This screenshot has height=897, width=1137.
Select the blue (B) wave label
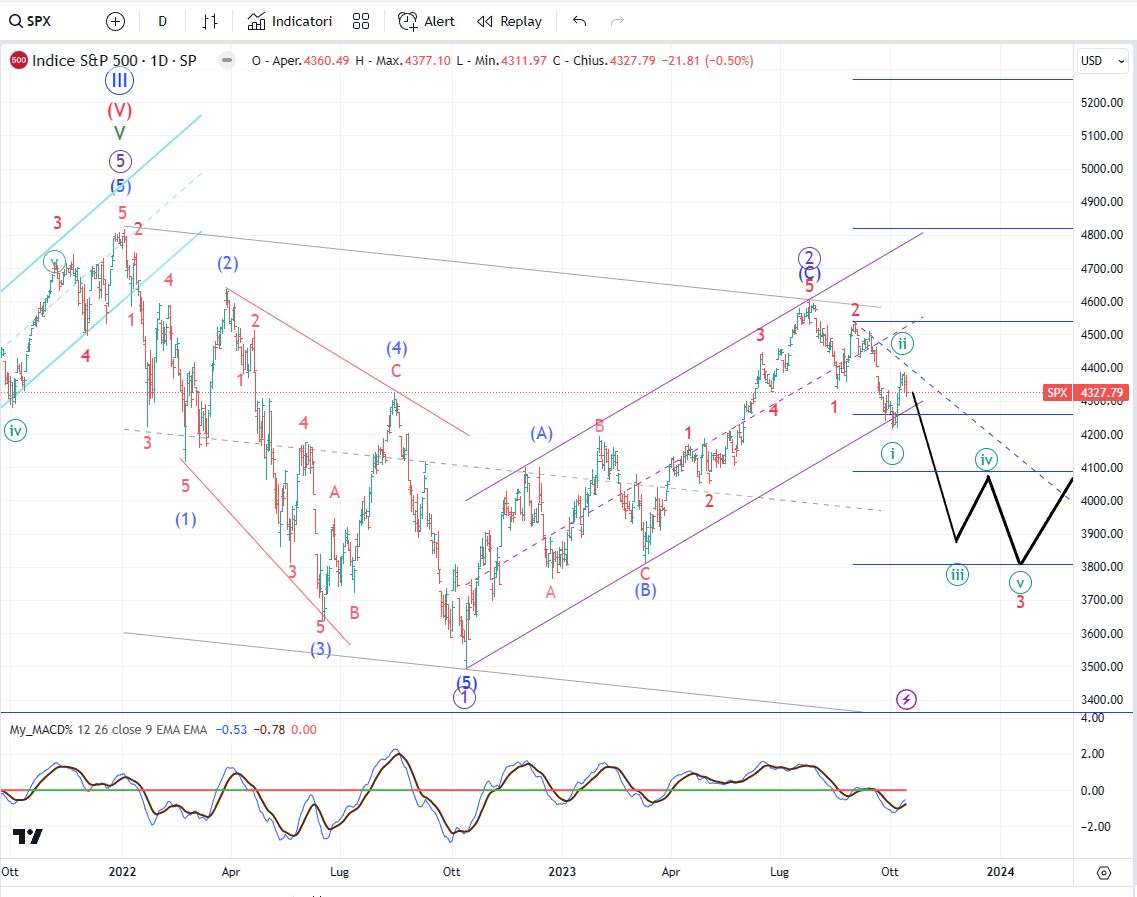pos(645,590)
